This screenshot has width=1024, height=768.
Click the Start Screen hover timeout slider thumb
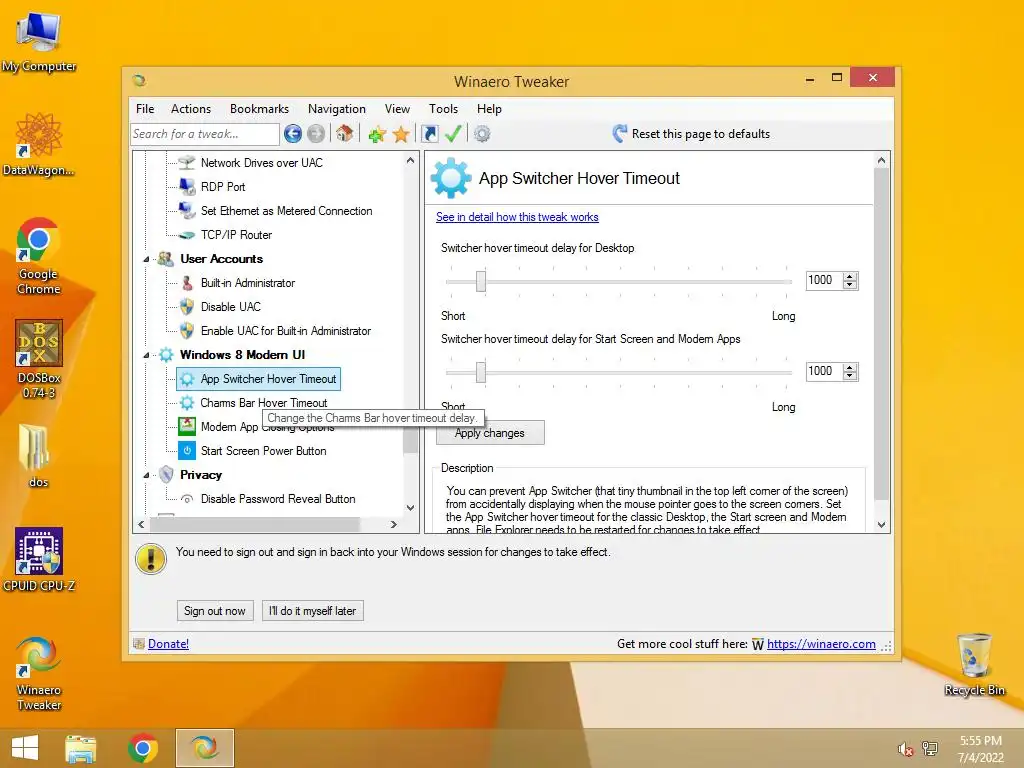point(481,372)
